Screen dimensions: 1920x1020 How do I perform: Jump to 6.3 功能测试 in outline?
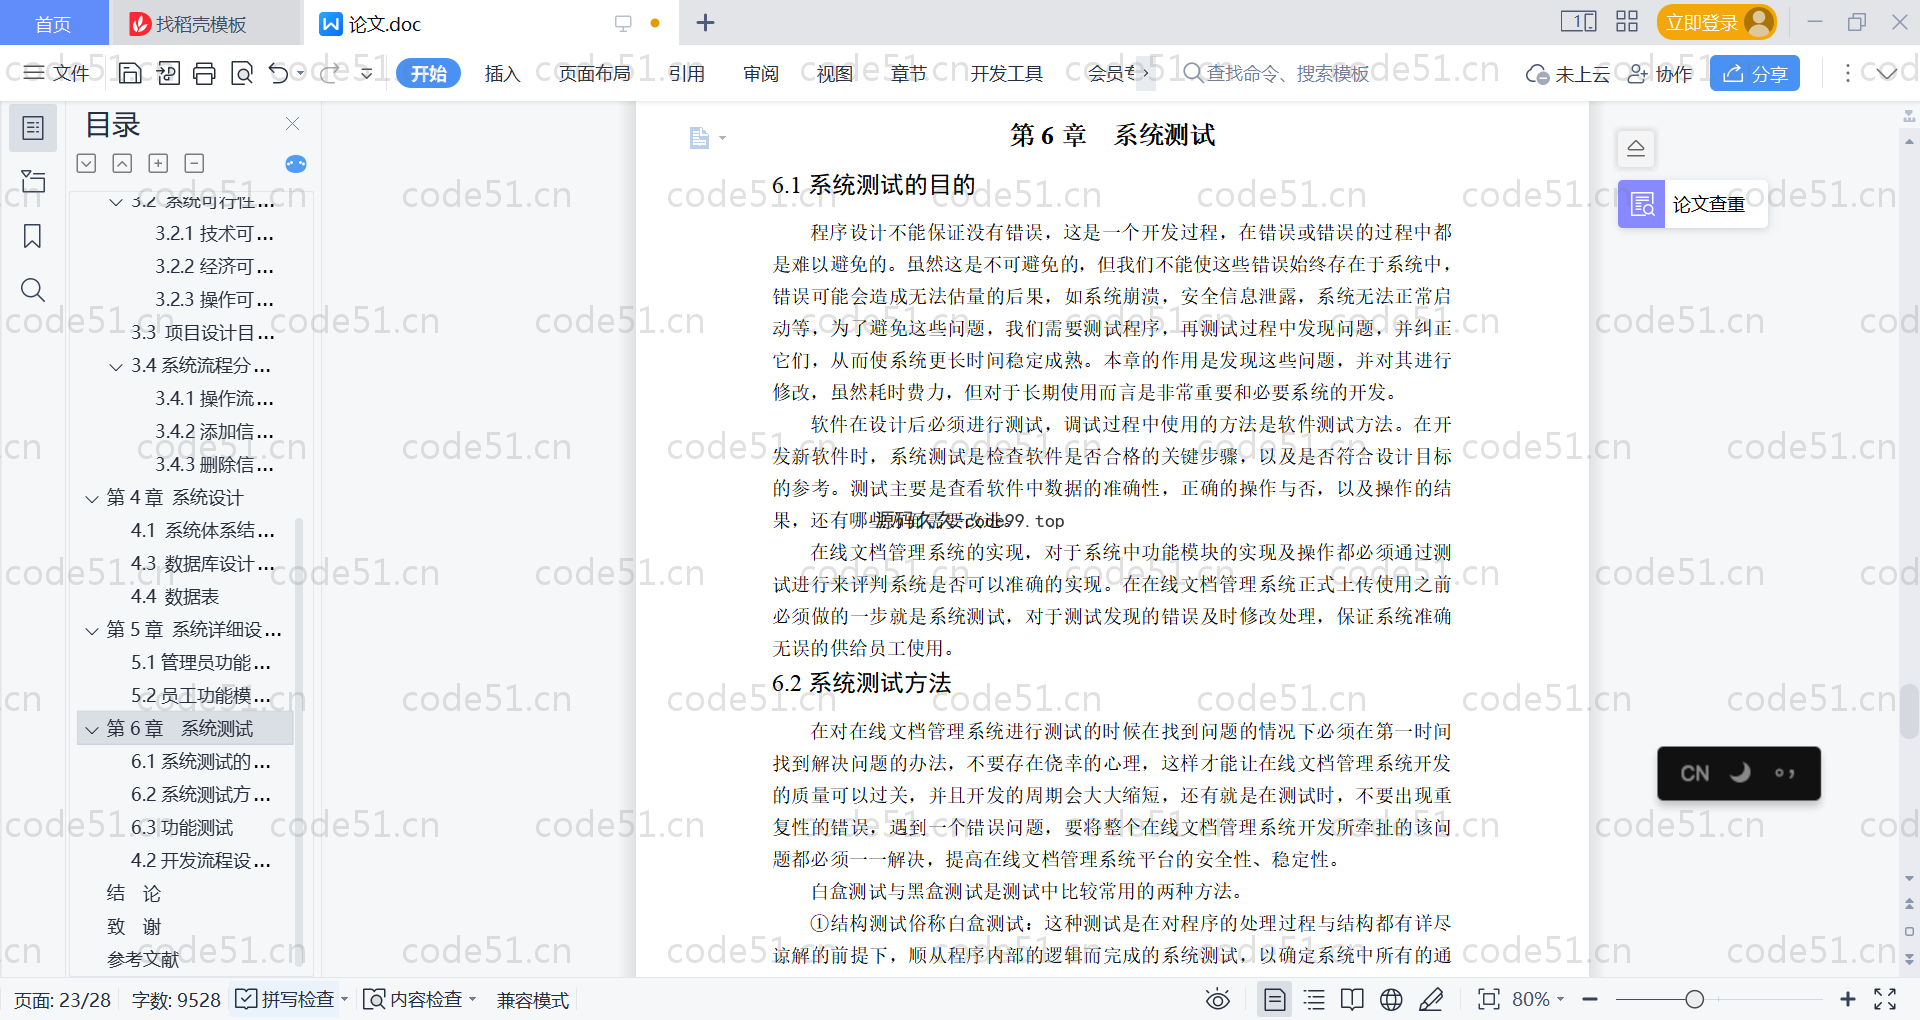tap(182, 828)
